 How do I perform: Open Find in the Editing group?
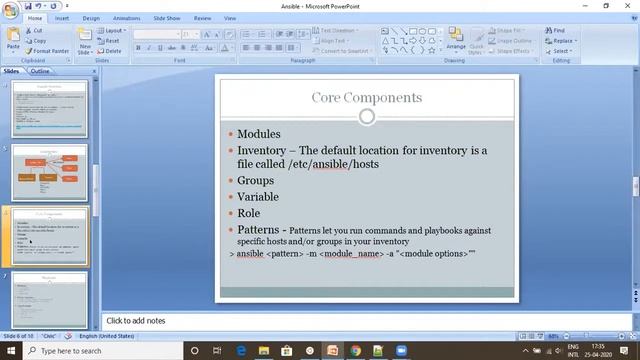[555, 31]
